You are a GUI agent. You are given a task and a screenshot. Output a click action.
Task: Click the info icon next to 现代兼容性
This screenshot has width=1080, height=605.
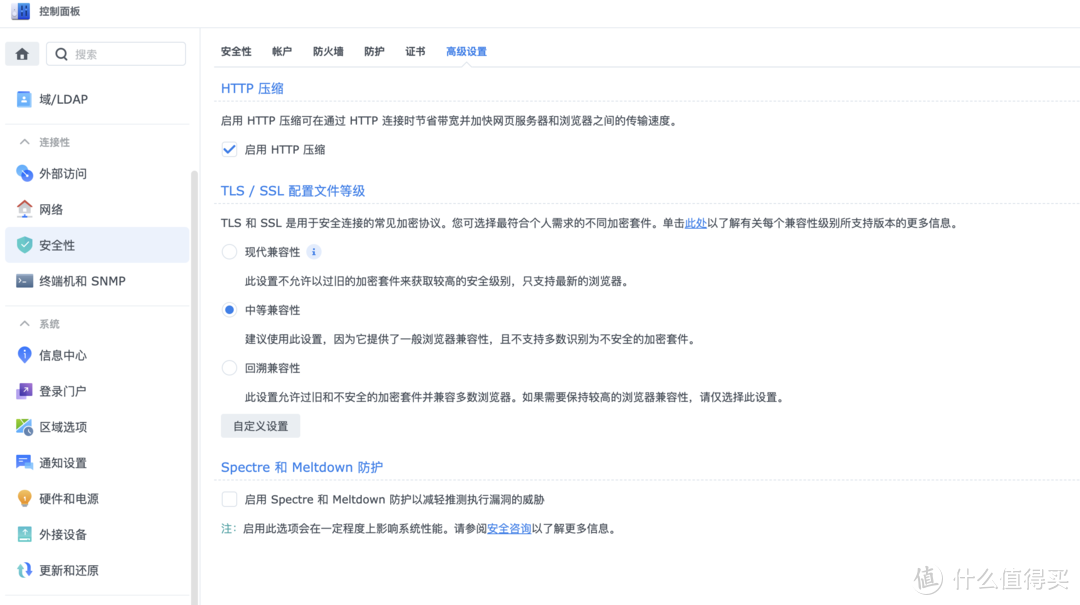click(314, 251)
